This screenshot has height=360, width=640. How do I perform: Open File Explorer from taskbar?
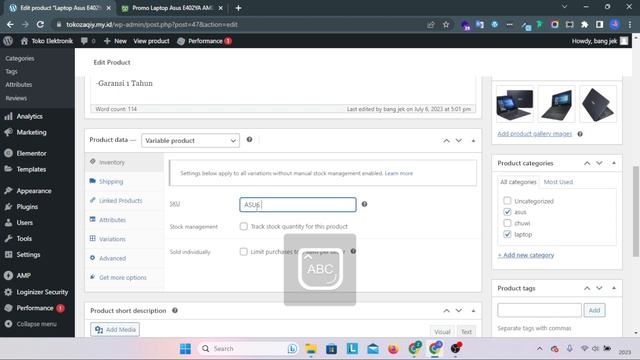(x=311, y=349)
